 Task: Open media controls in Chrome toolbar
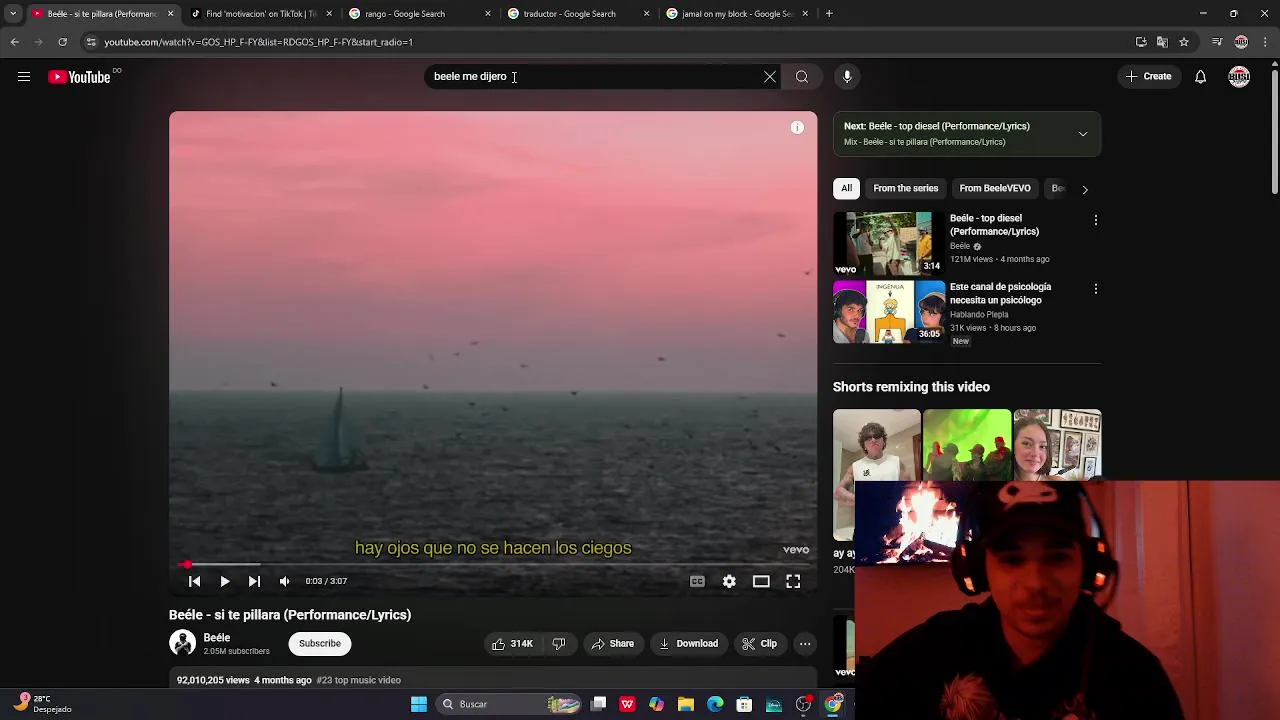coord(1217,42)
